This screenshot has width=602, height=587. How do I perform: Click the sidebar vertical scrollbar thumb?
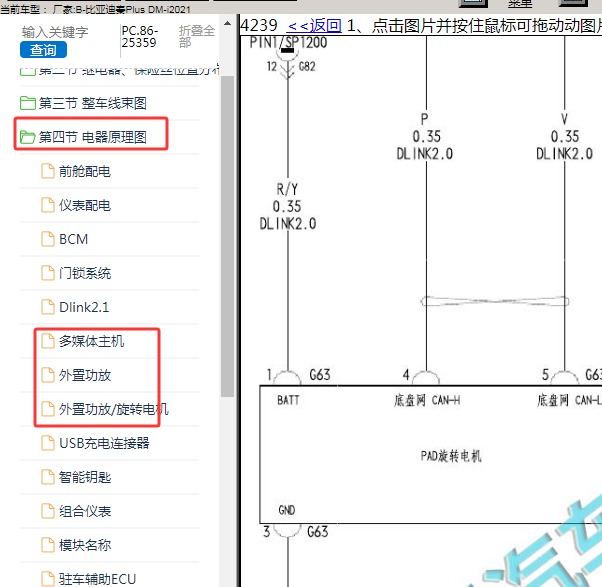point(227,236)
